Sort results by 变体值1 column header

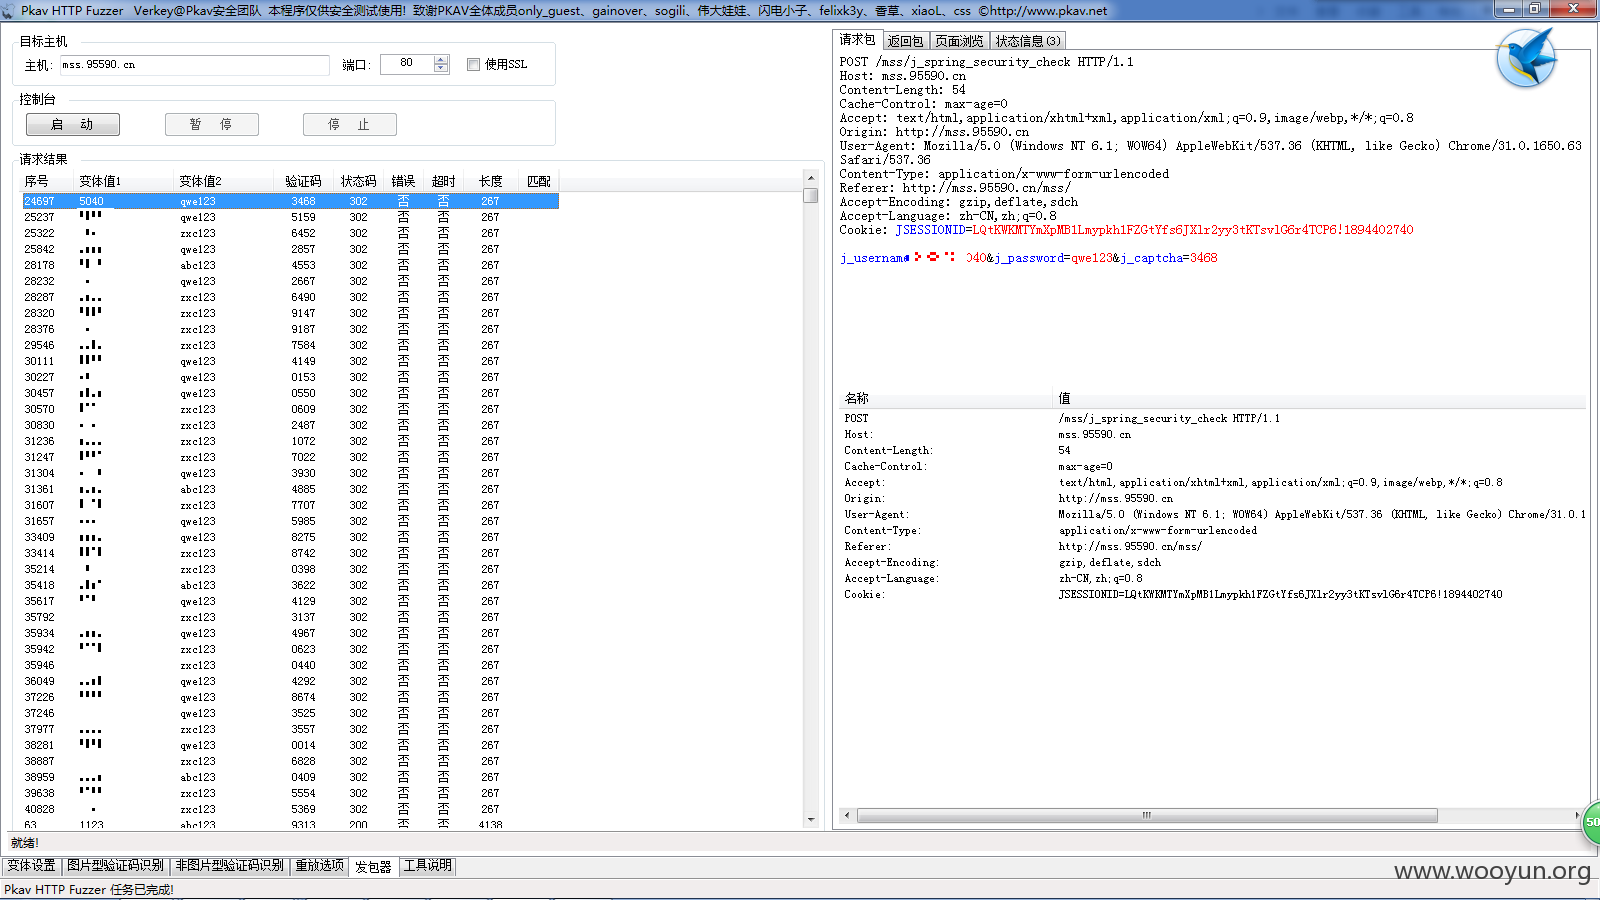(x=125, y=181)
